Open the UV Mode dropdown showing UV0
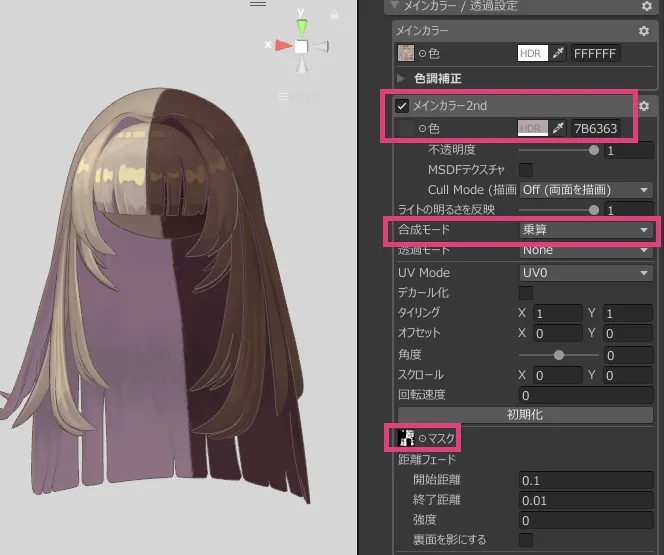 coord(585,272)
